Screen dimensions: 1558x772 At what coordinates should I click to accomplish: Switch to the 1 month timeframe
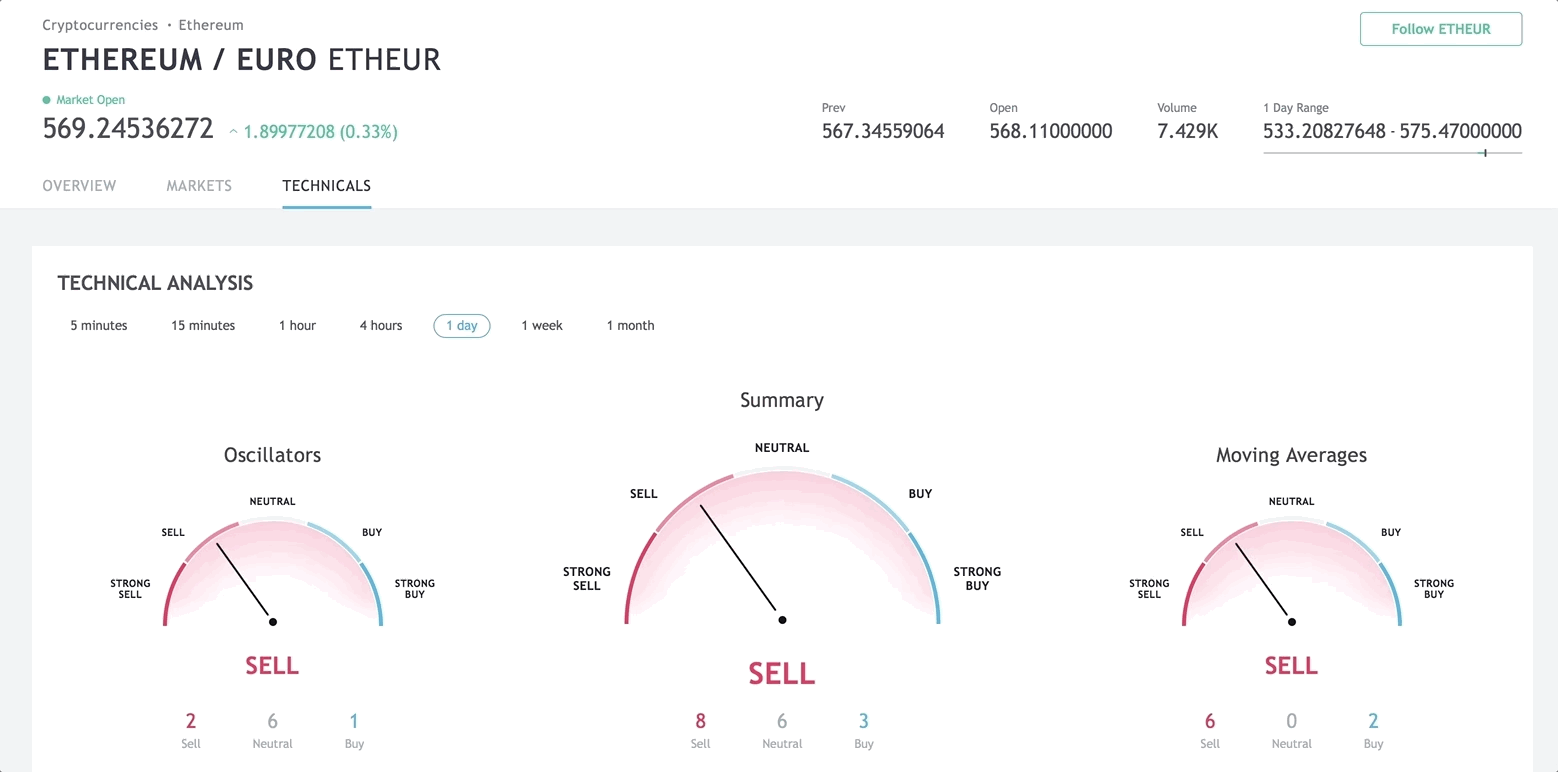631,326
